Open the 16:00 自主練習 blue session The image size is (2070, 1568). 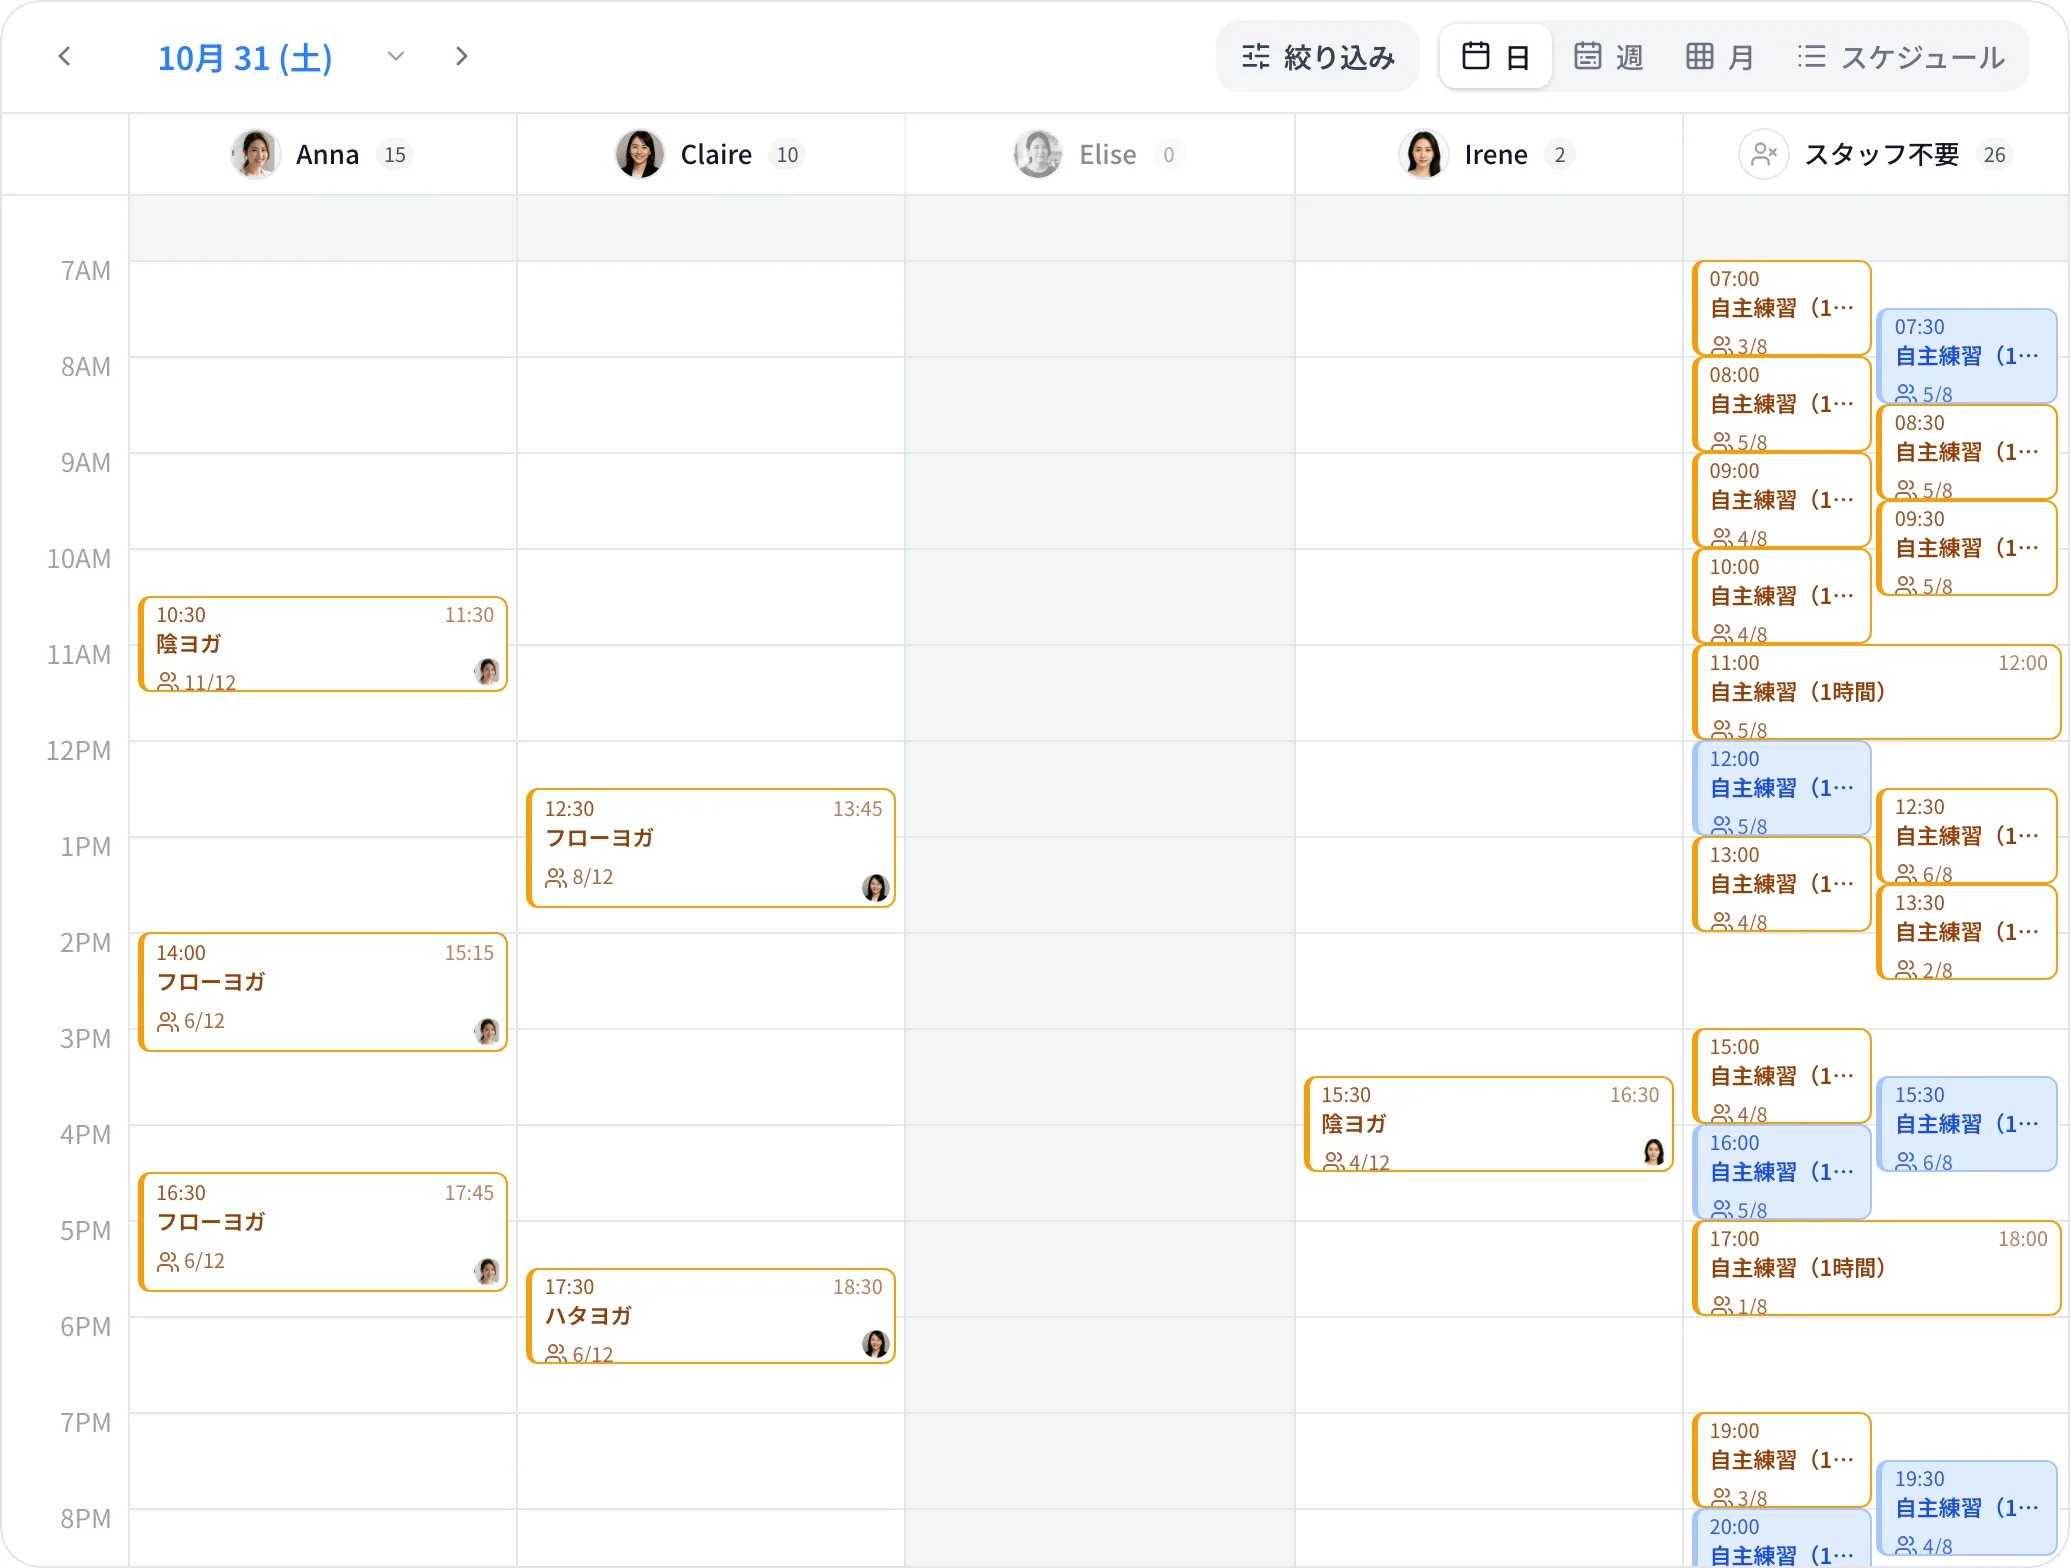(1782, 1172)
